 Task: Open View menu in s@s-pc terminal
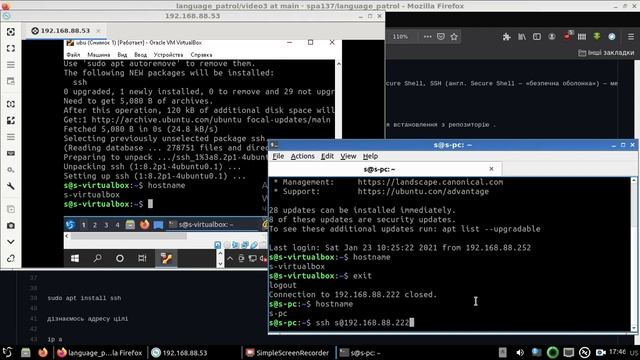click(348, 156)
